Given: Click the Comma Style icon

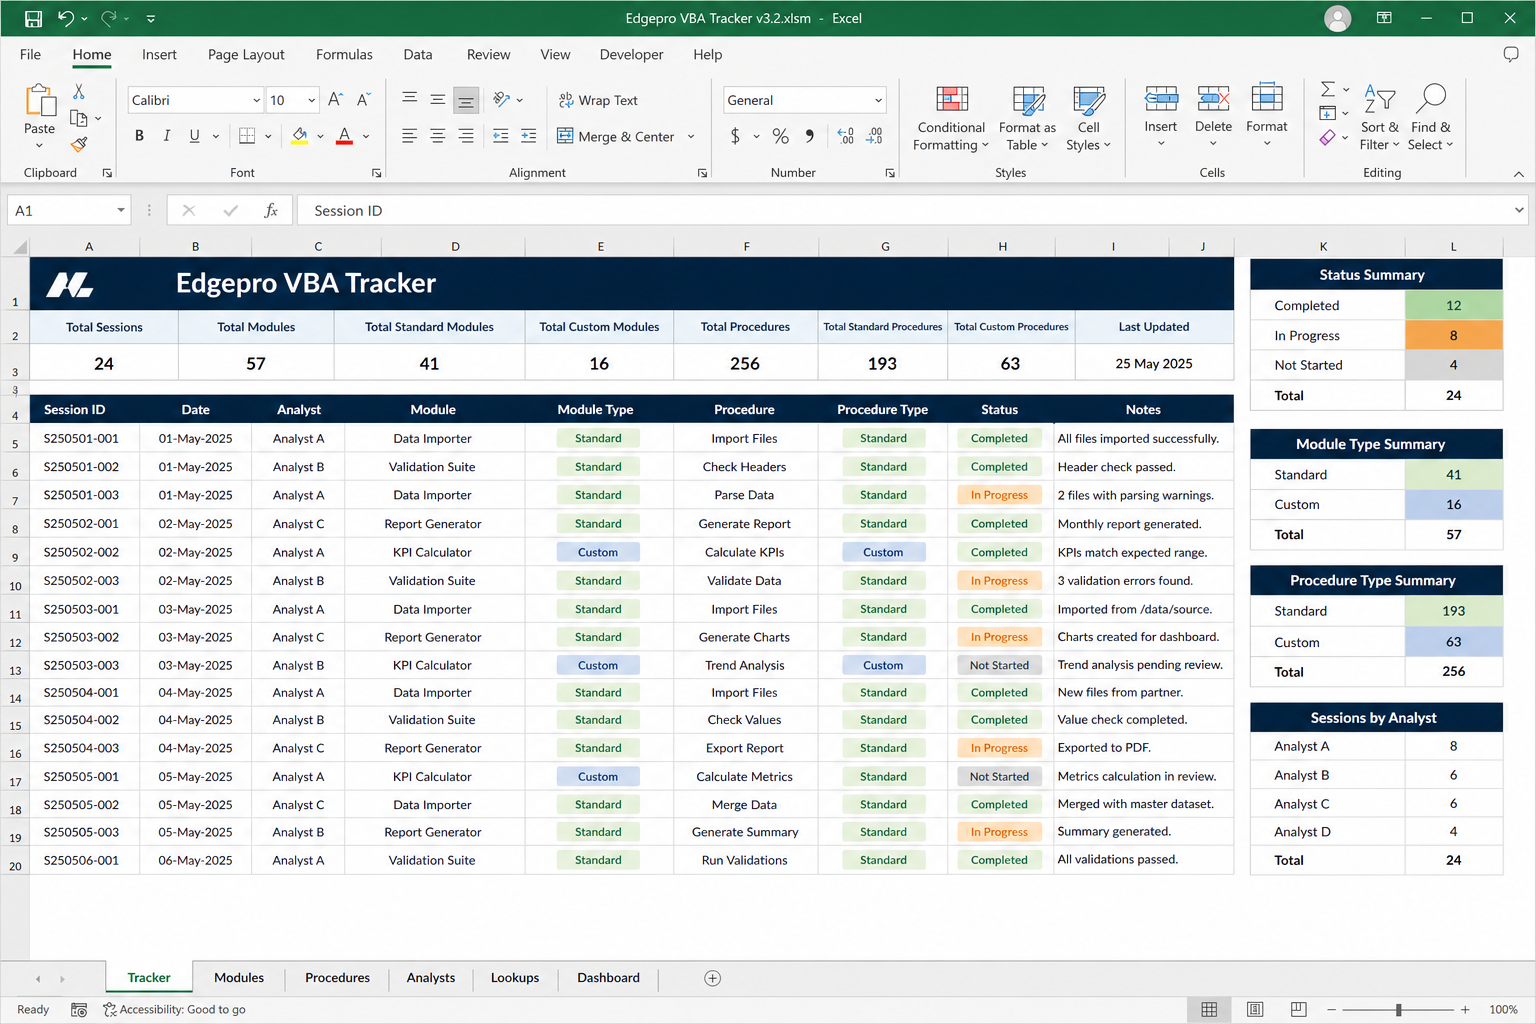Looking at the screenshot, I should tap(809, 136).
